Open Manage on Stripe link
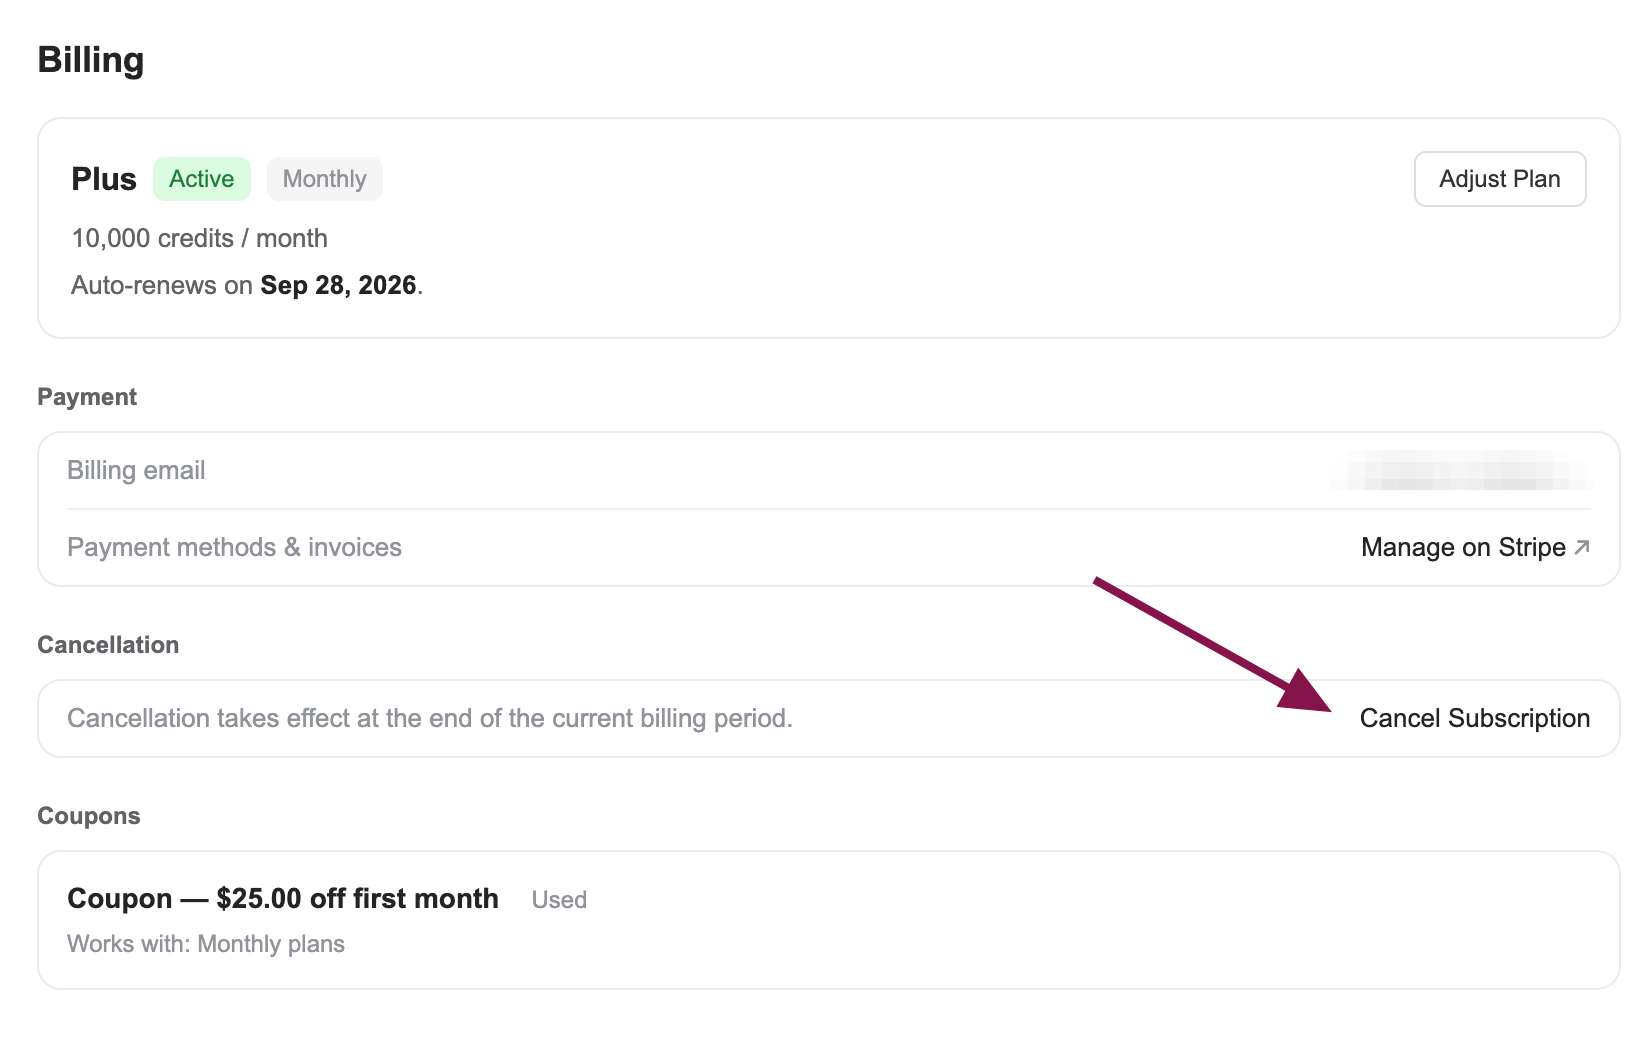Viewport: 1638px width, 1060px height. tap(1475, 547)
